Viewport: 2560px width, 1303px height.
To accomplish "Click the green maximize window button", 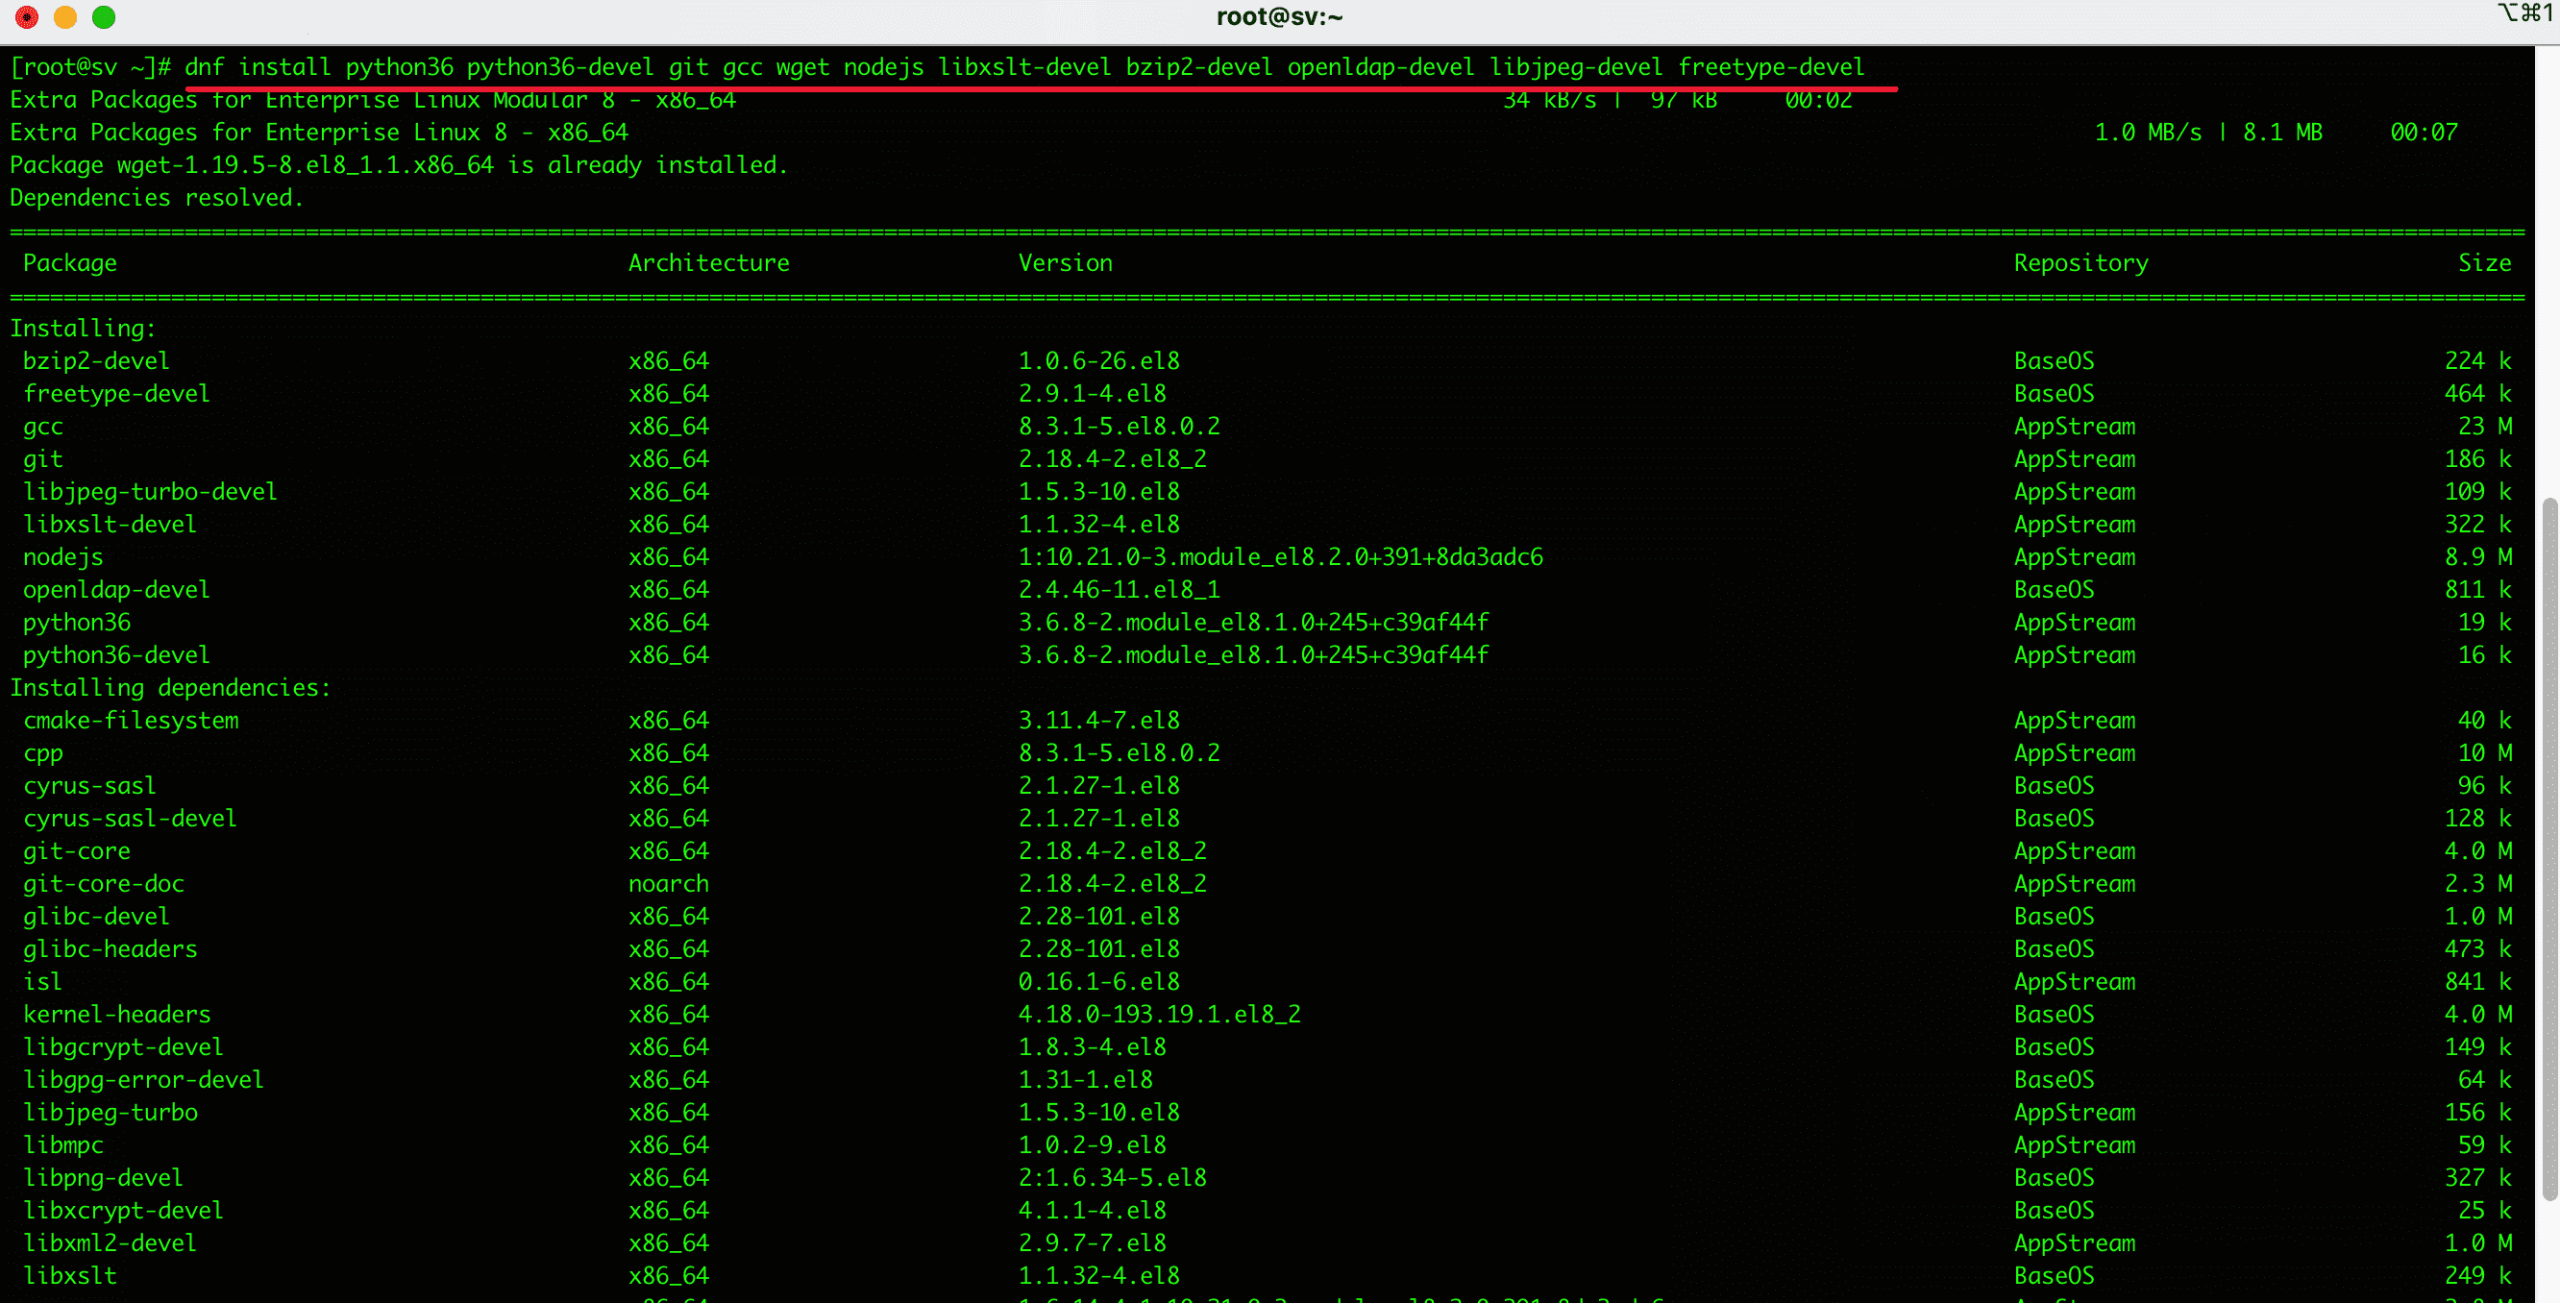I will 103,17.
